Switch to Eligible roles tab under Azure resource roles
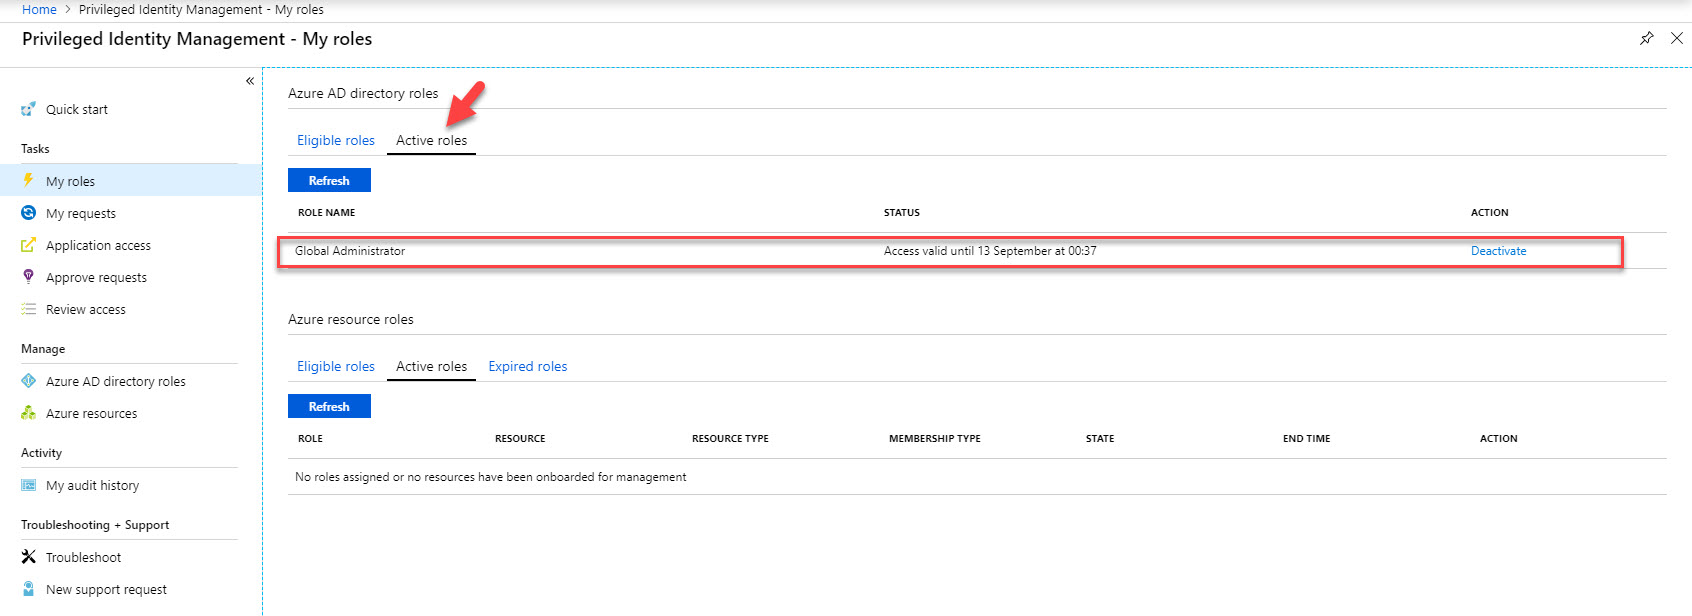This screenshot has height=616, width=1692. point(336,366)
